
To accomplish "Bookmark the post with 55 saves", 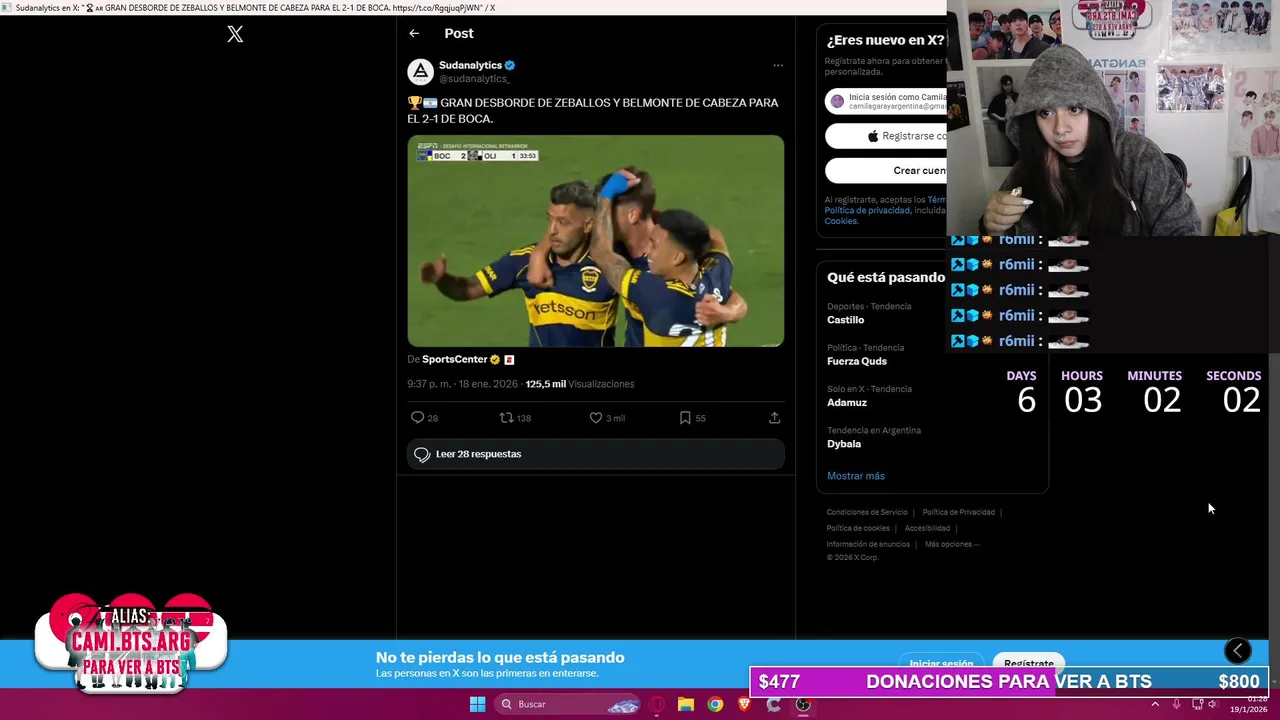I will [x=685, y=418].
